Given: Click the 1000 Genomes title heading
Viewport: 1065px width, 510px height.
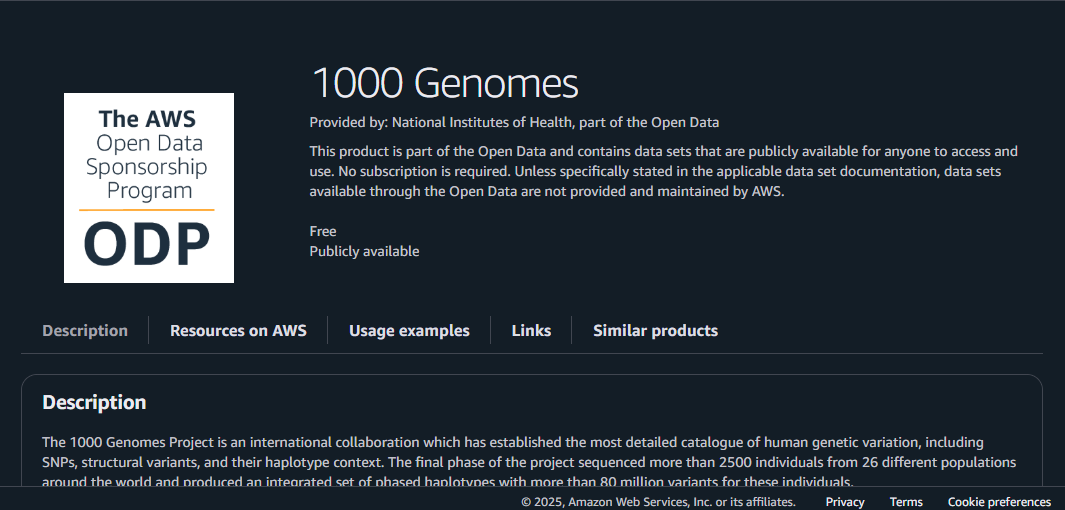Looking at the screenshot, I should pos(445,84).
